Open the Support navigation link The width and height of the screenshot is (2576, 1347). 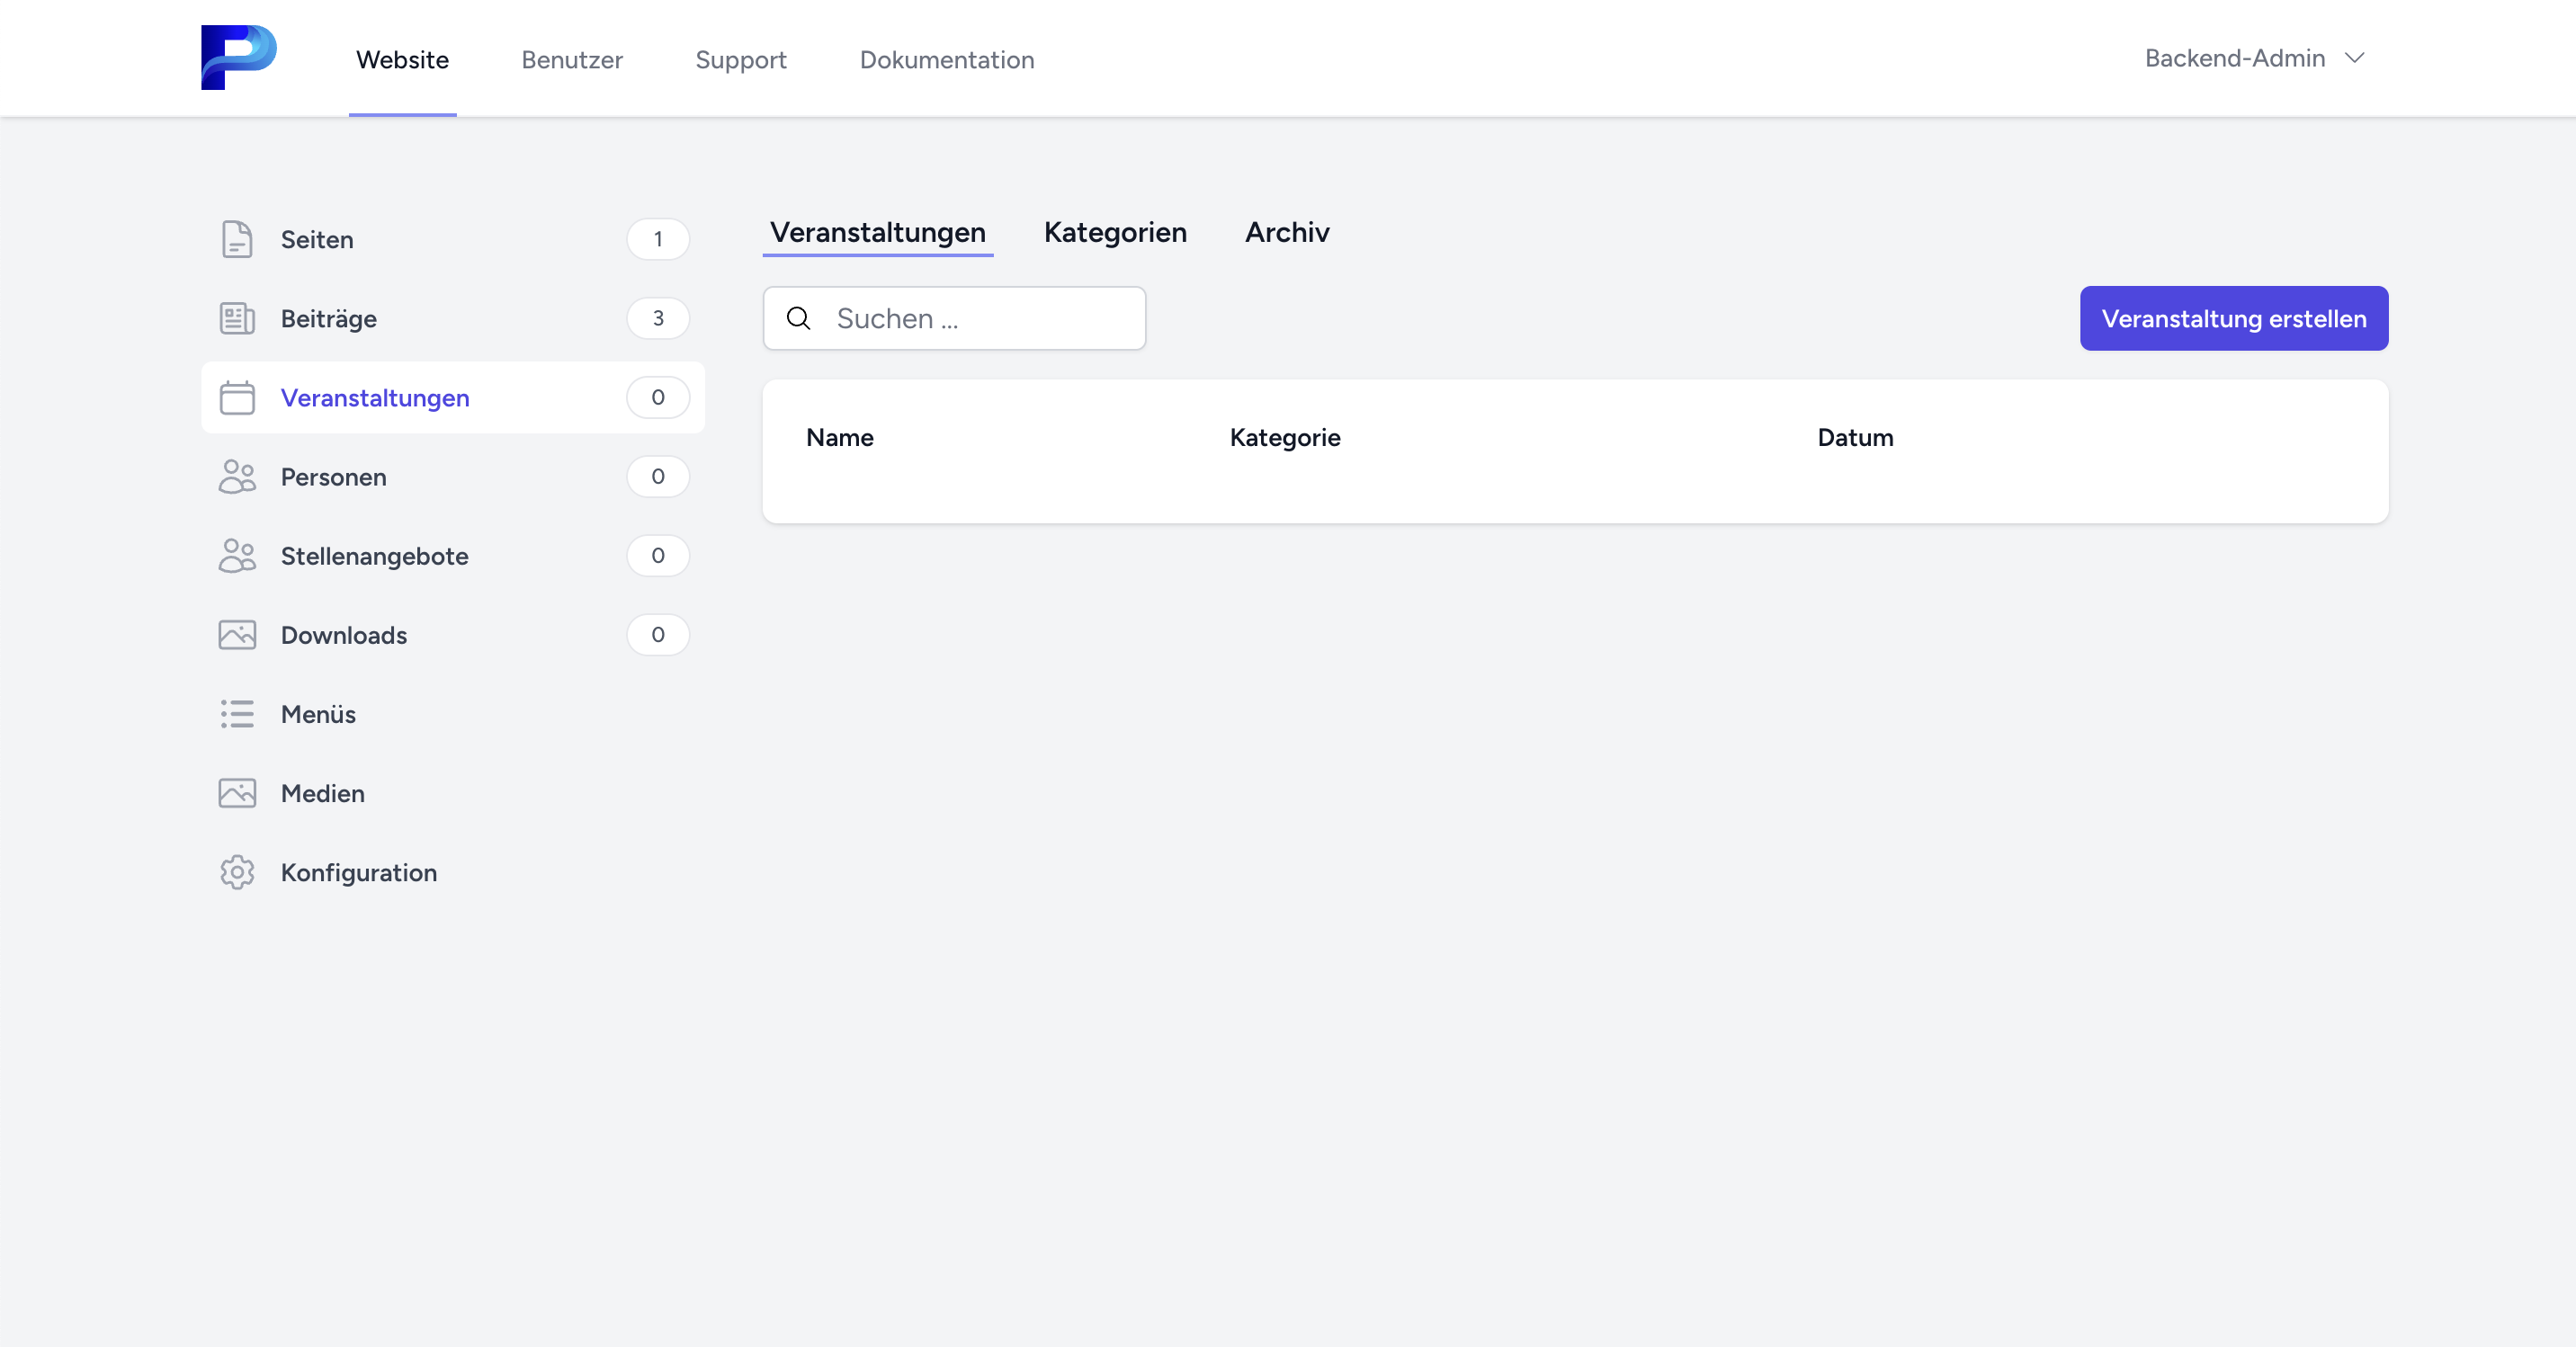[x=740, y=60]
